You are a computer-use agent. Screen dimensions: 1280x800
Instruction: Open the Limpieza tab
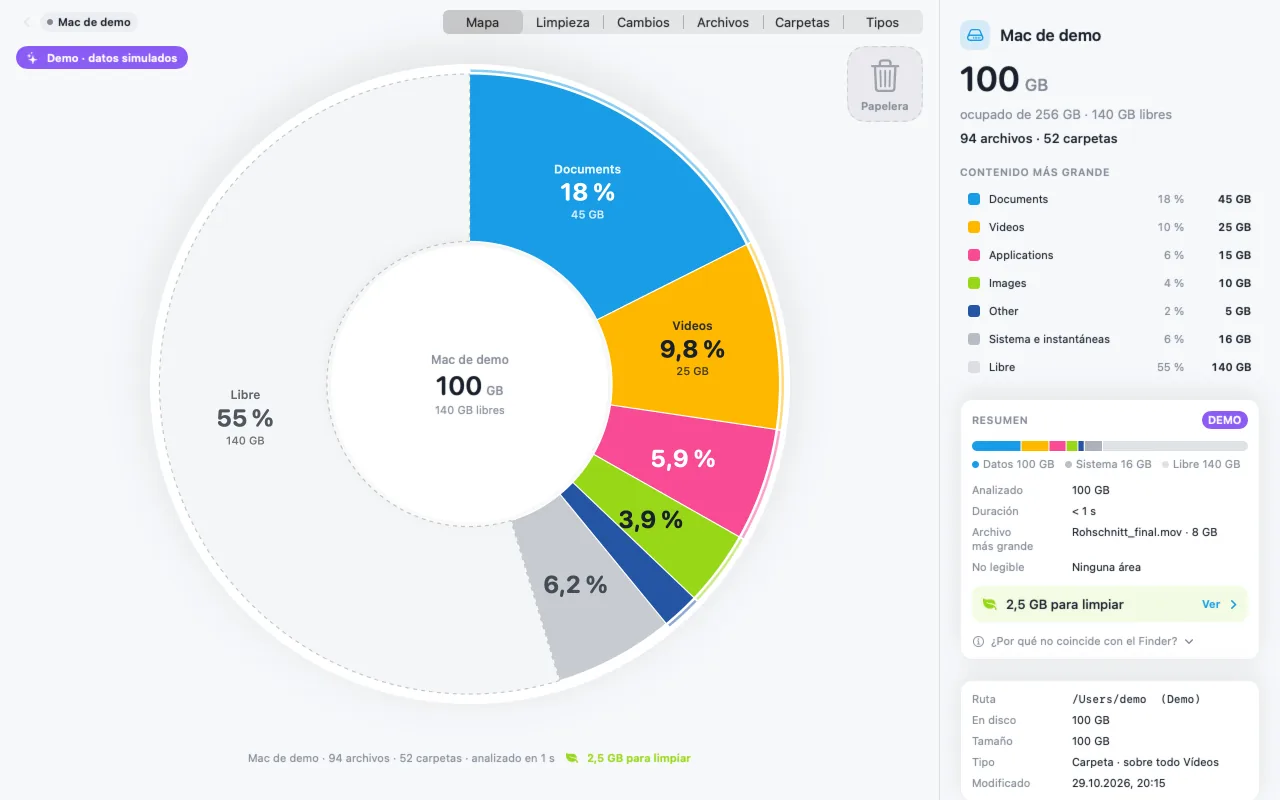[x=563, y=22]
